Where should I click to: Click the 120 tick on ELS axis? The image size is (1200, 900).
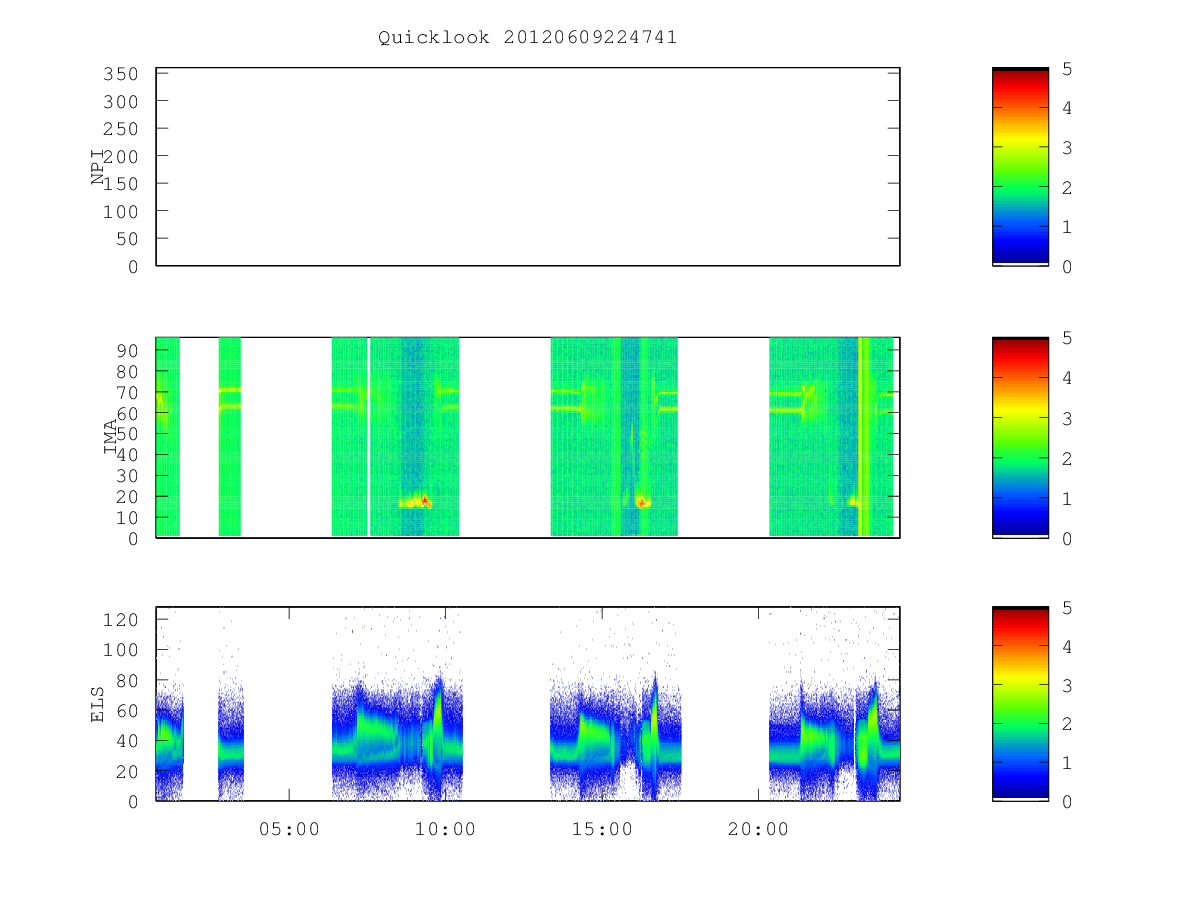point(122,619)
